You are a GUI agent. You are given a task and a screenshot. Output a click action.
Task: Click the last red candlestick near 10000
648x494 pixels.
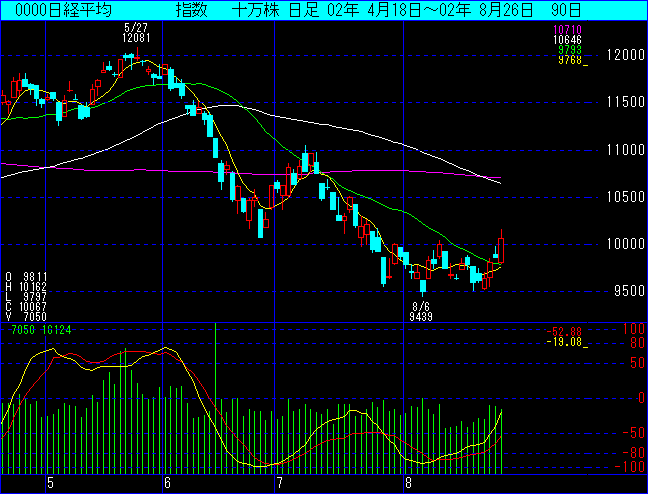pos(501,250)
